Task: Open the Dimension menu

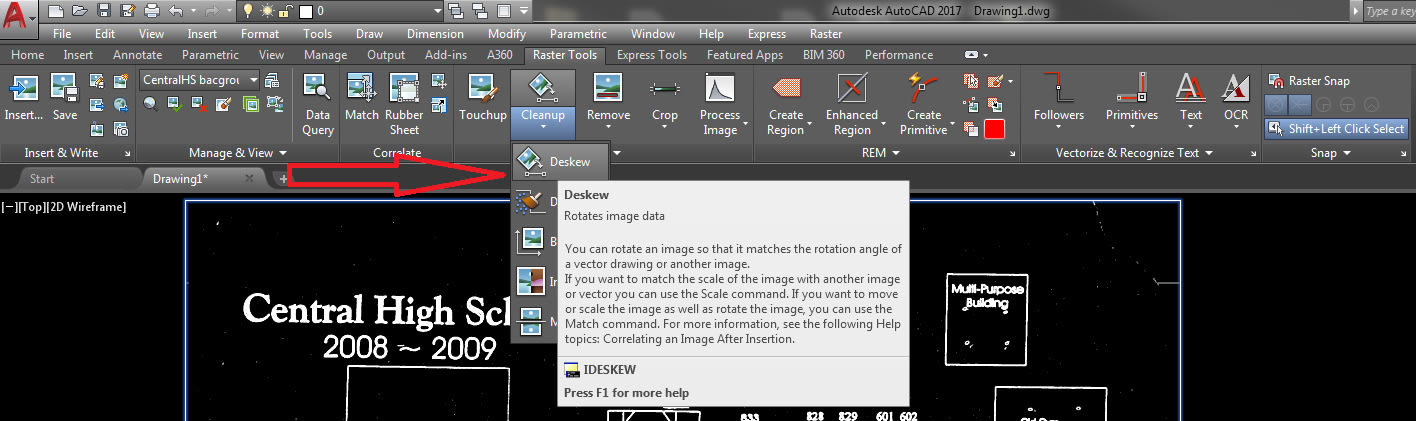Action: pos(435,34)
